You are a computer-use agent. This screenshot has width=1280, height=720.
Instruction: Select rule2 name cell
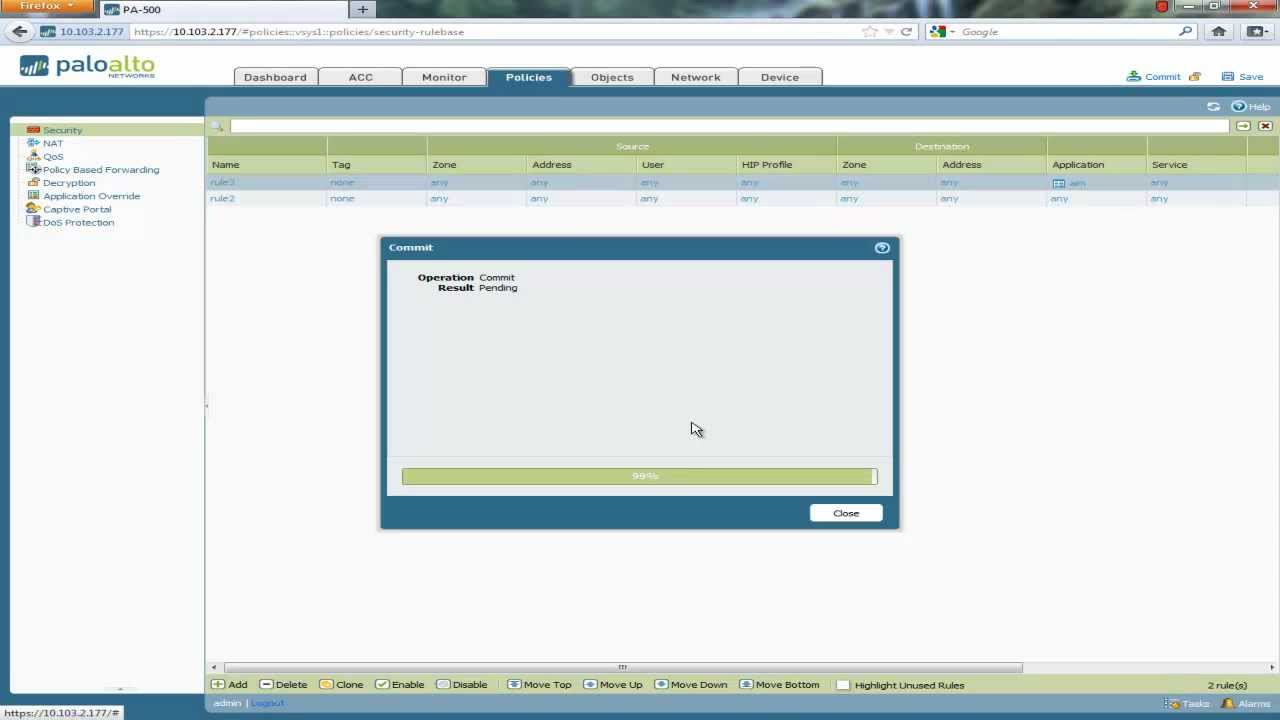[x=266, y=198]
